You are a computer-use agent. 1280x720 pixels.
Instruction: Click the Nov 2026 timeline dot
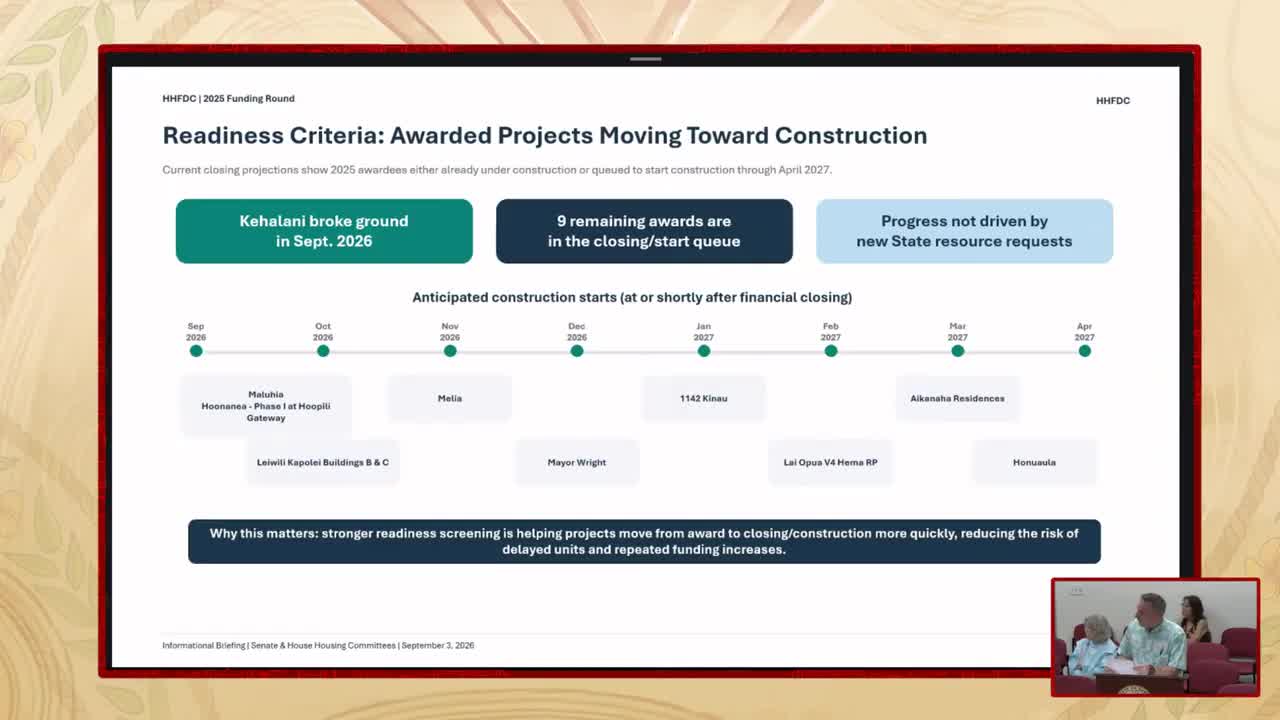[x=450, y=351]
